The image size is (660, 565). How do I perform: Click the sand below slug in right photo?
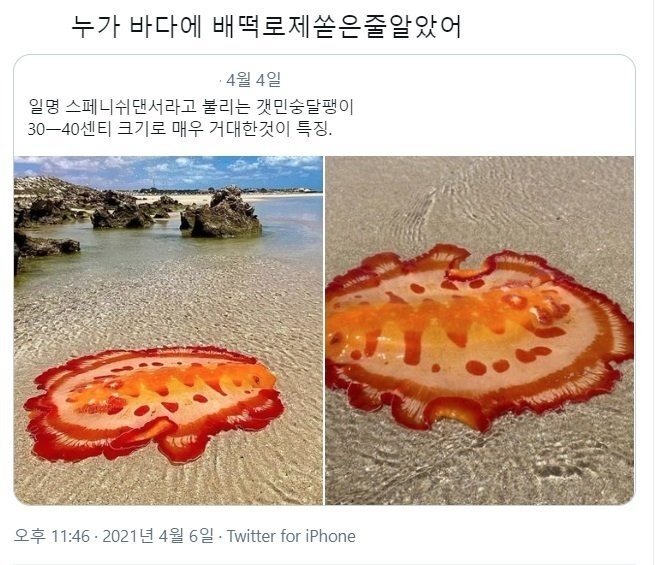tap(480, 467)
